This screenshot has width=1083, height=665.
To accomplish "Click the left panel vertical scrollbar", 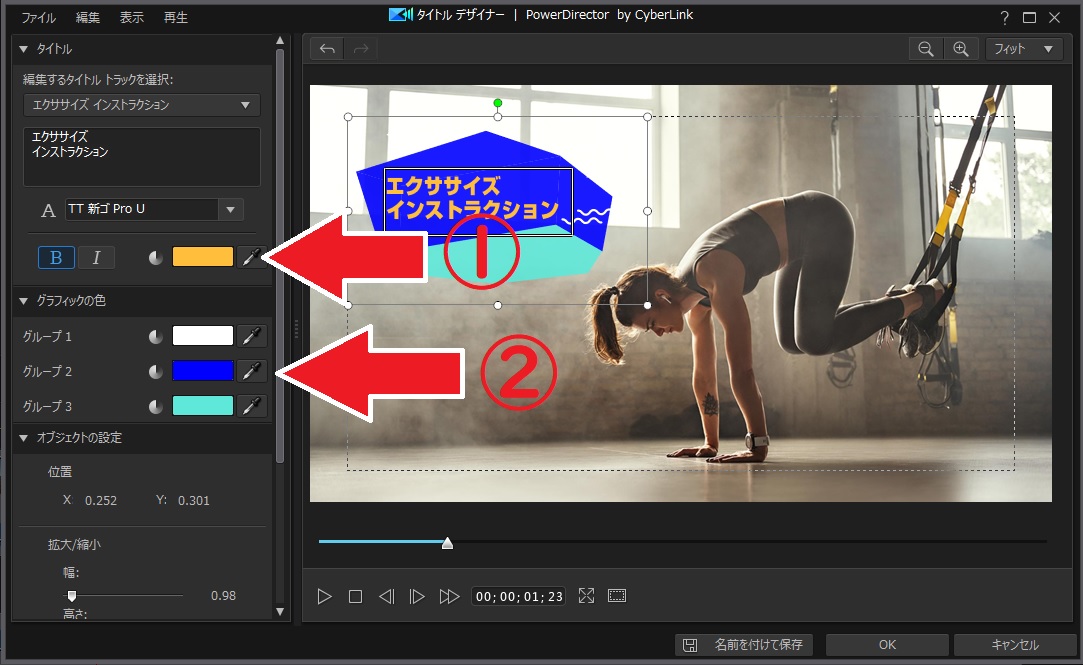I will tap(280, 256).
